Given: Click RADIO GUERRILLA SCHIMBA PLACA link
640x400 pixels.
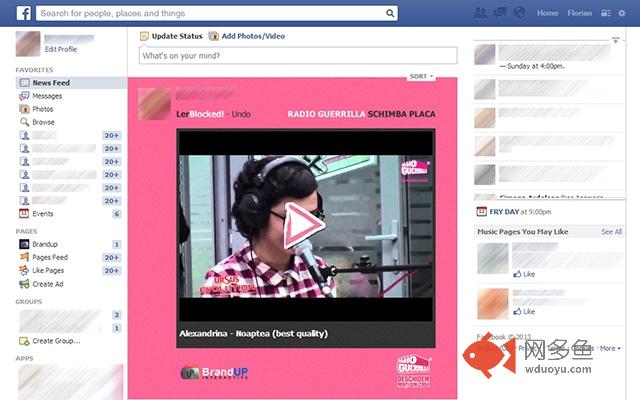Looking at the screenshot, I should (x=361, y=114).
